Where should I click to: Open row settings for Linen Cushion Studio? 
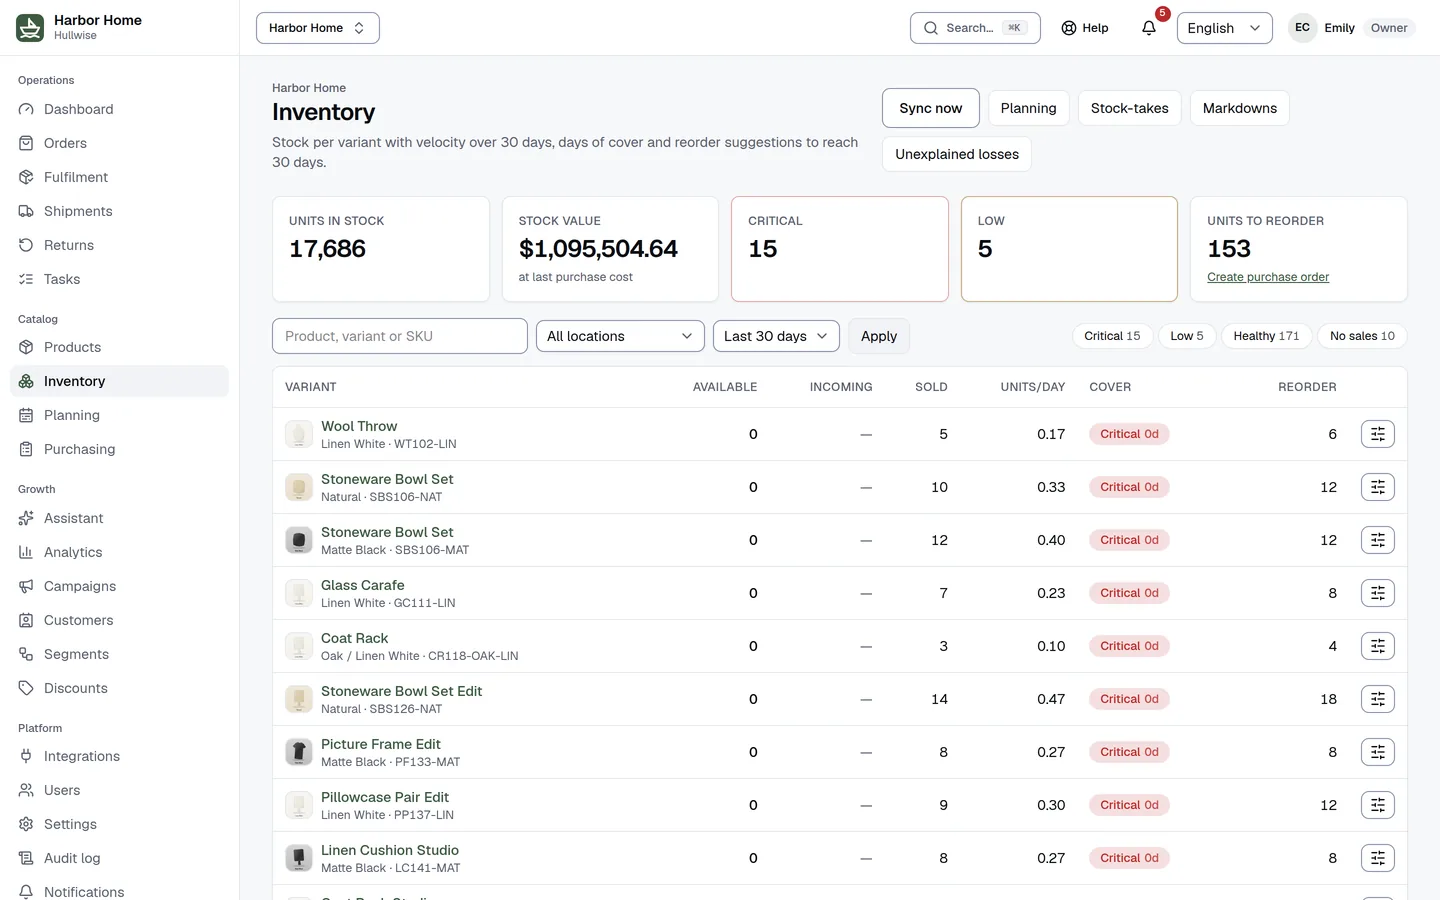(1377, 858)
